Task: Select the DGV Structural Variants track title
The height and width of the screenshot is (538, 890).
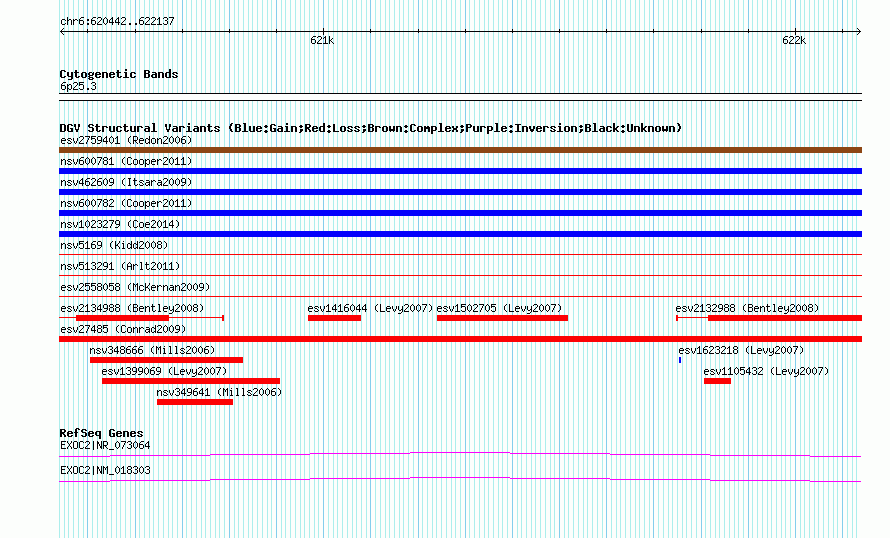Action: pos(371,128)
